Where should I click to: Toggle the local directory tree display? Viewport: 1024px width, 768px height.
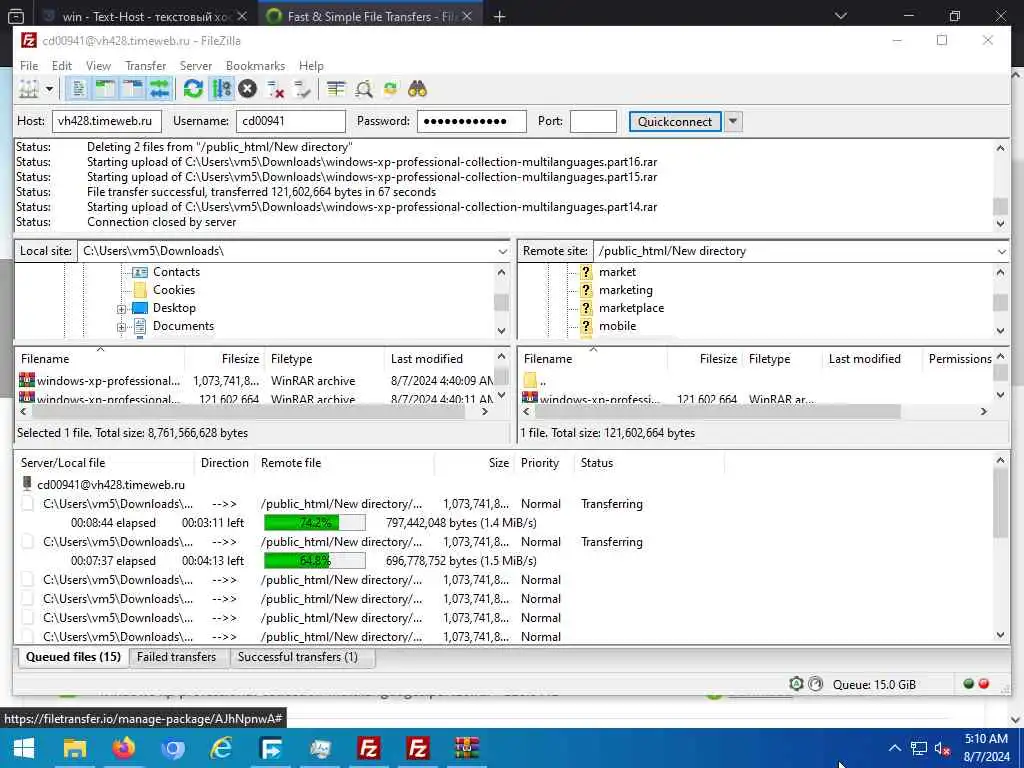105,89
